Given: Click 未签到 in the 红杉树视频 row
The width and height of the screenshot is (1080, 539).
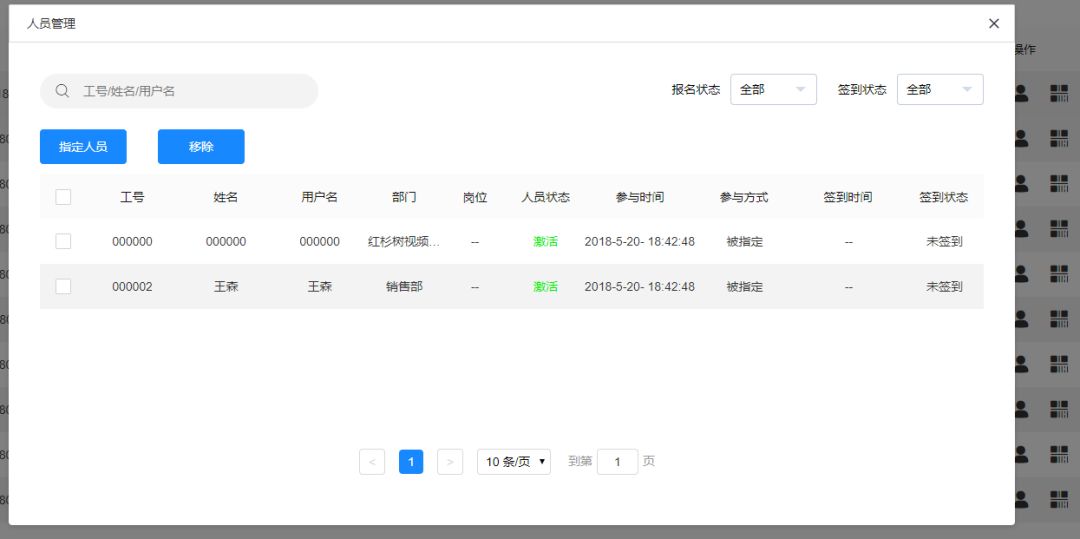Looking at the screenshot, I should coord(944,242).
